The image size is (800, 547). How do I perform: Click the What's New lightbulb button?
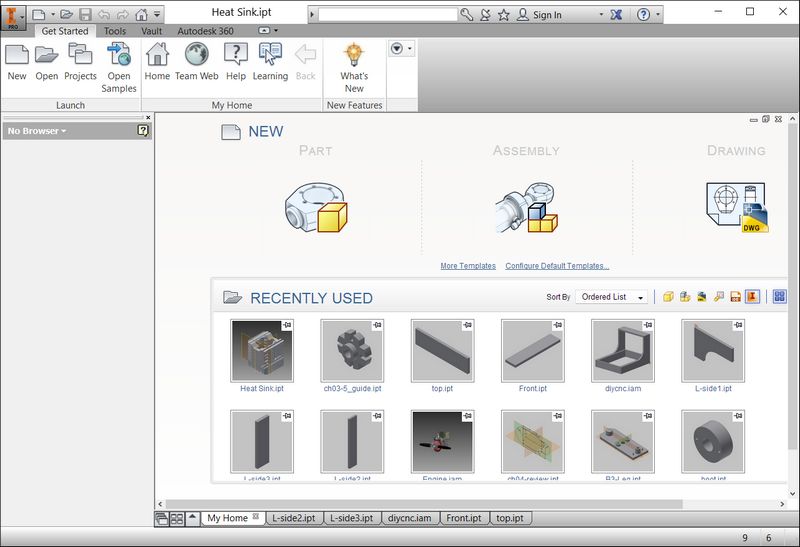point(354,68)
